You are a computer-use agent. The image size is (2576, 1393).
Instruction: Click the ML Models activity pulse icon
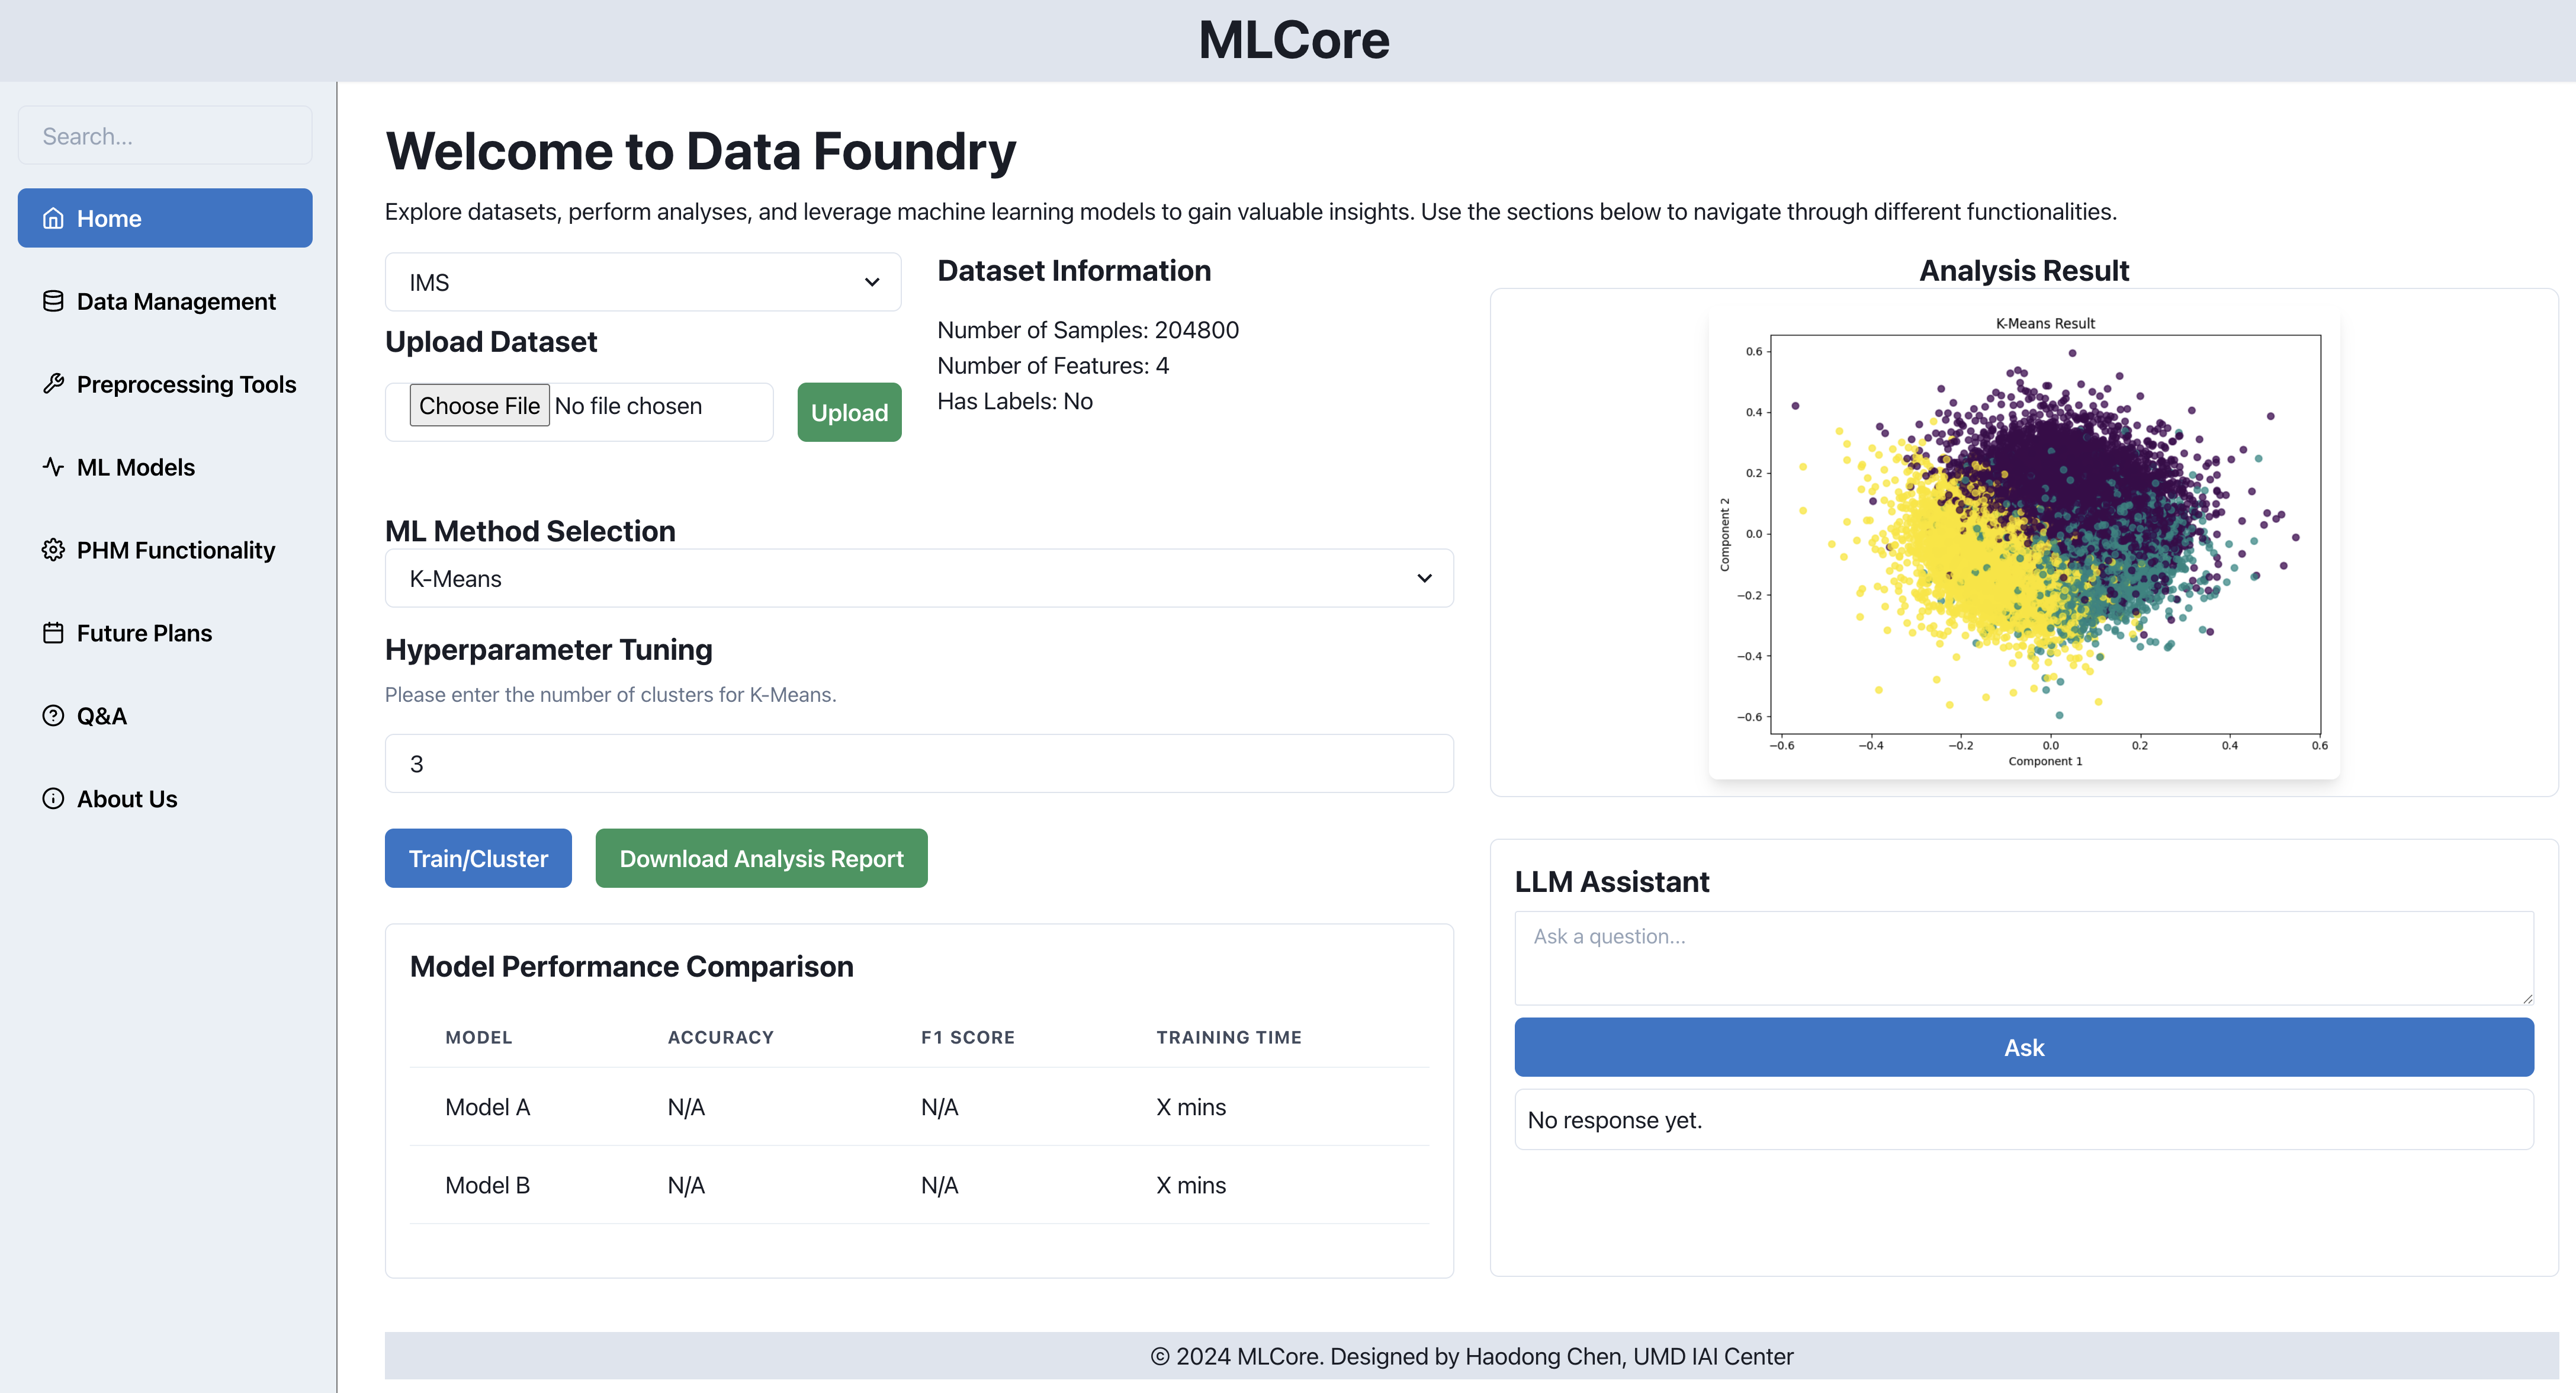[53, 467]
